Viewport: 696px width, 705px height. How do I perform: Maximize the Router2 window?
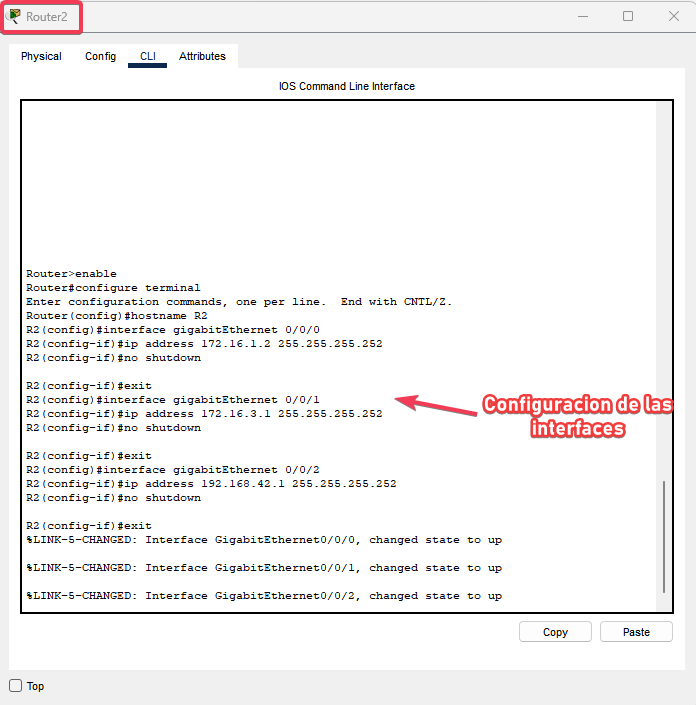(628, 16)
